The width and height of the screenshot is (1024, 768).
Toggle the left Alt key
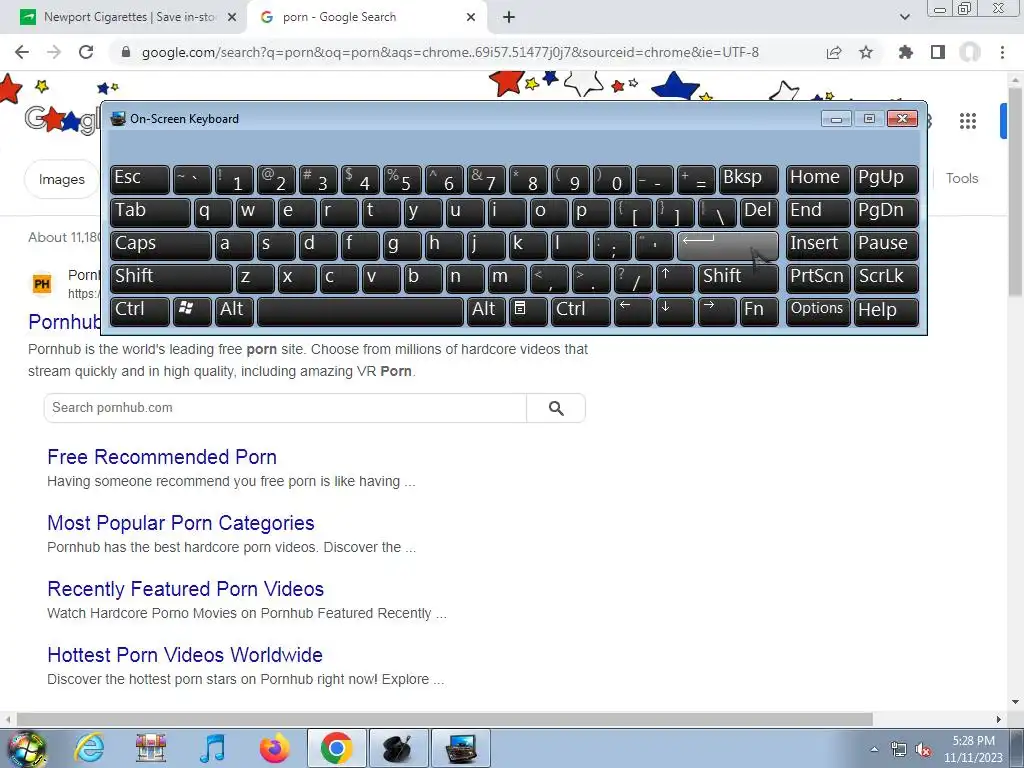[234, 312]
